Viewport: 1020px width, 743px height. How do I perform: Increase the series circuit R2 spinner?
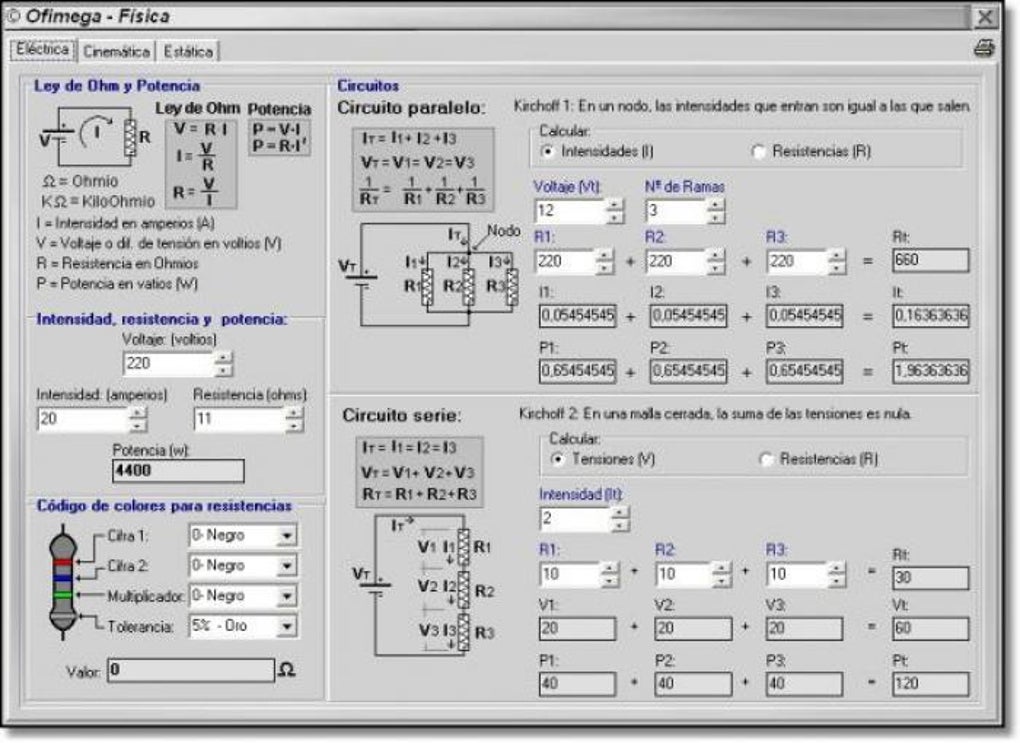coord(721,568)
